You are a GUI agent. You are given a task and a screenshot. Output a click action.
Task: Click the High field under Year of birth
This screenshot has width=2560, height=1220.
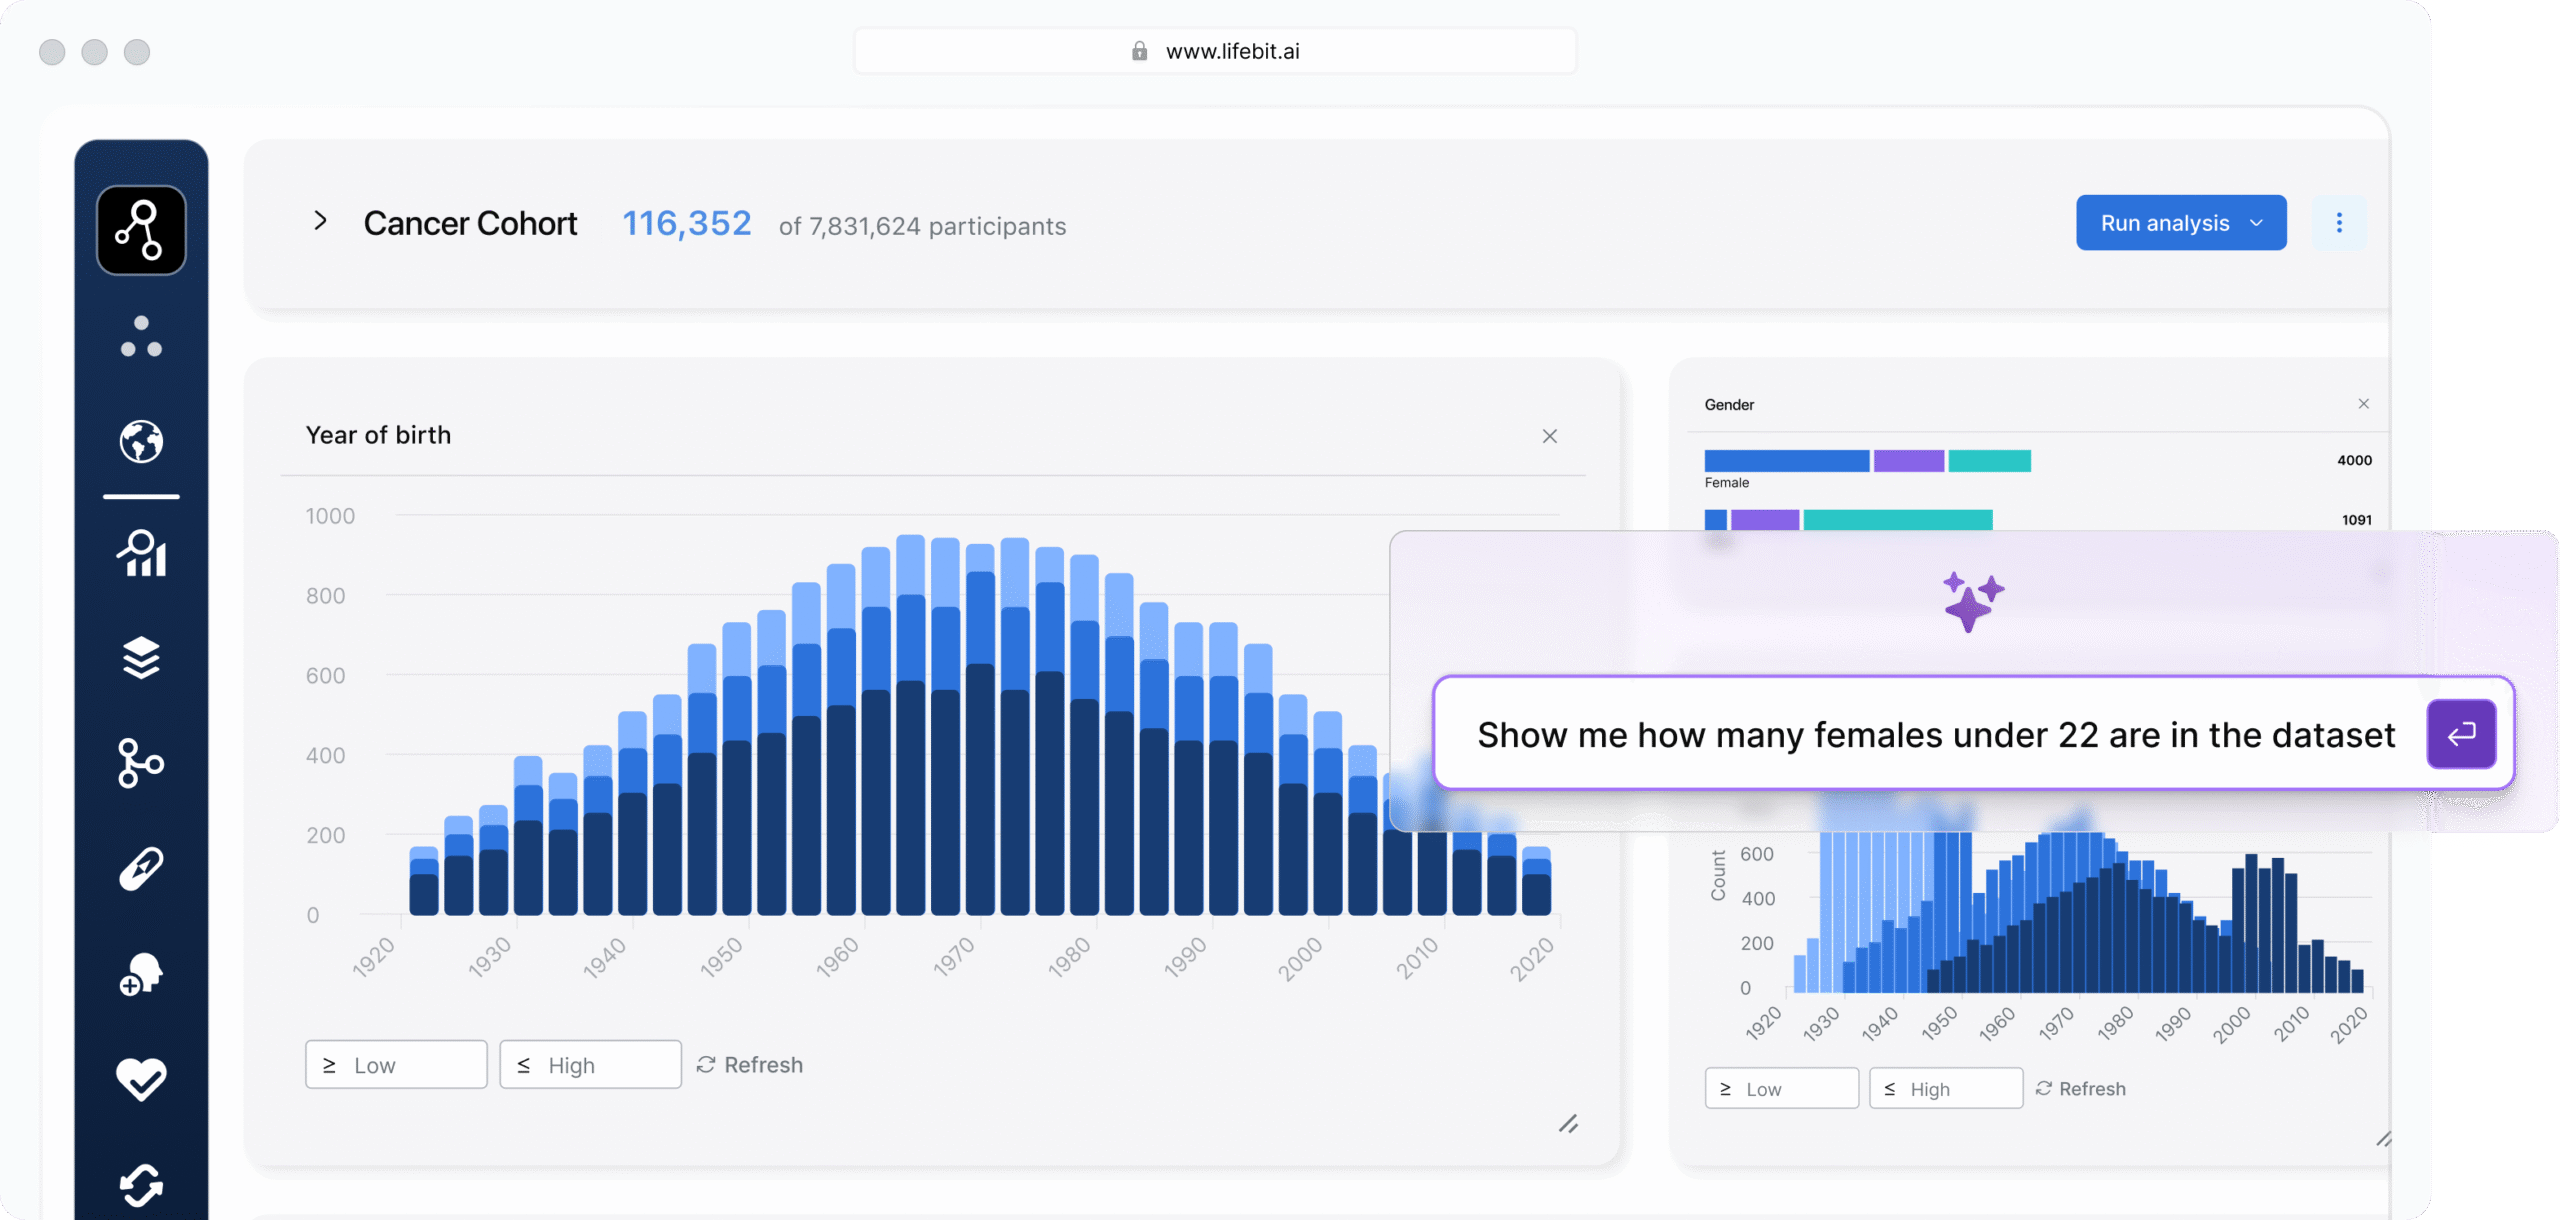click(590, 1065)
